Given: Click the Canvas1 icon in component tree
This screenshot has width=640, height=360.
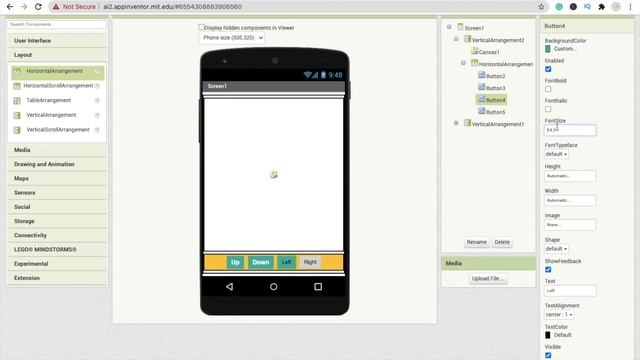Looking at the screenshot, I should pyautogui.click(x=474, y=51).
